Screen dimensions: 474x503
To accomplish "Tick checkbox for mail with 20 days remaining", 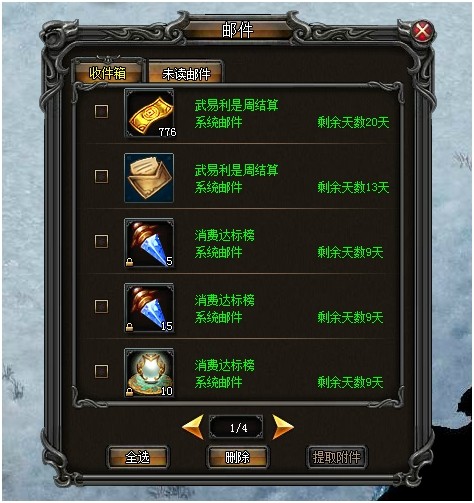I will point(101,111).
